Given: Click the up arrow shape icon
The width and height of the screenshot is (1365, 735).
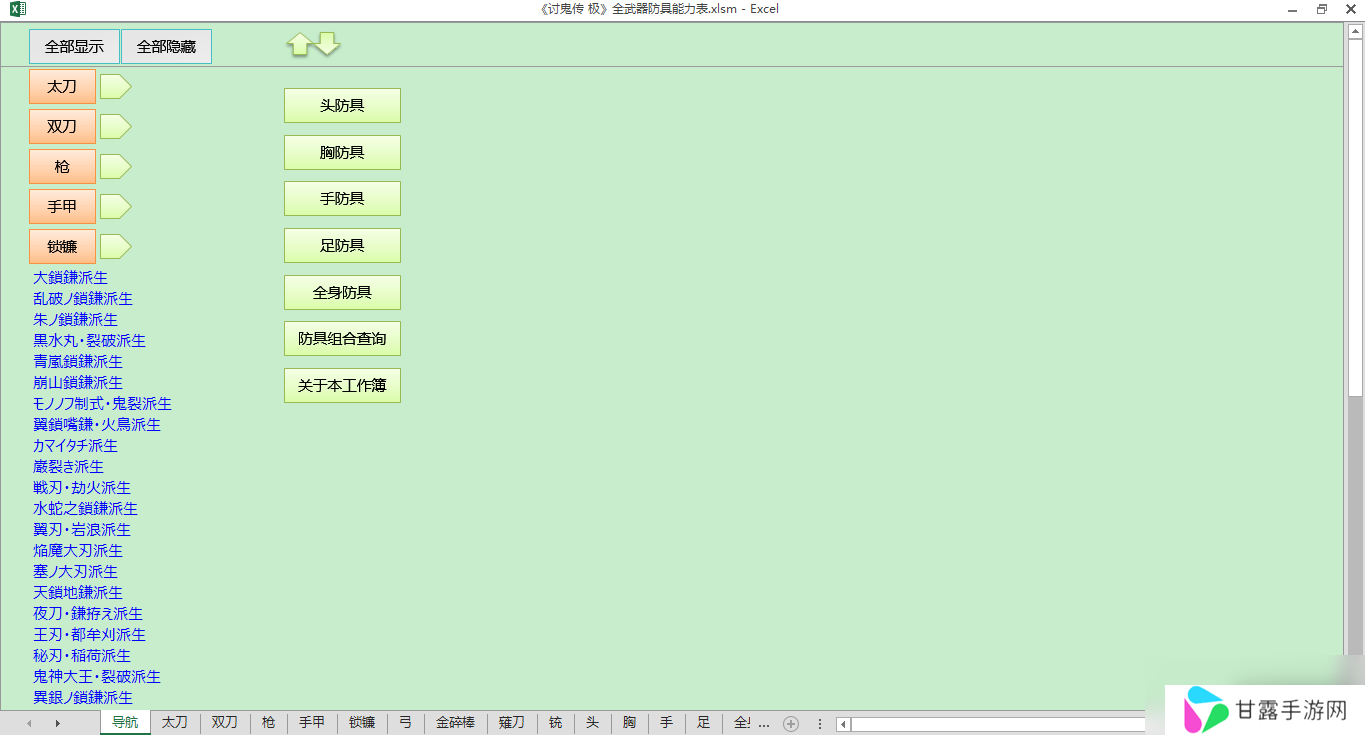Looking at the screenshot, I should coord(299,44).
